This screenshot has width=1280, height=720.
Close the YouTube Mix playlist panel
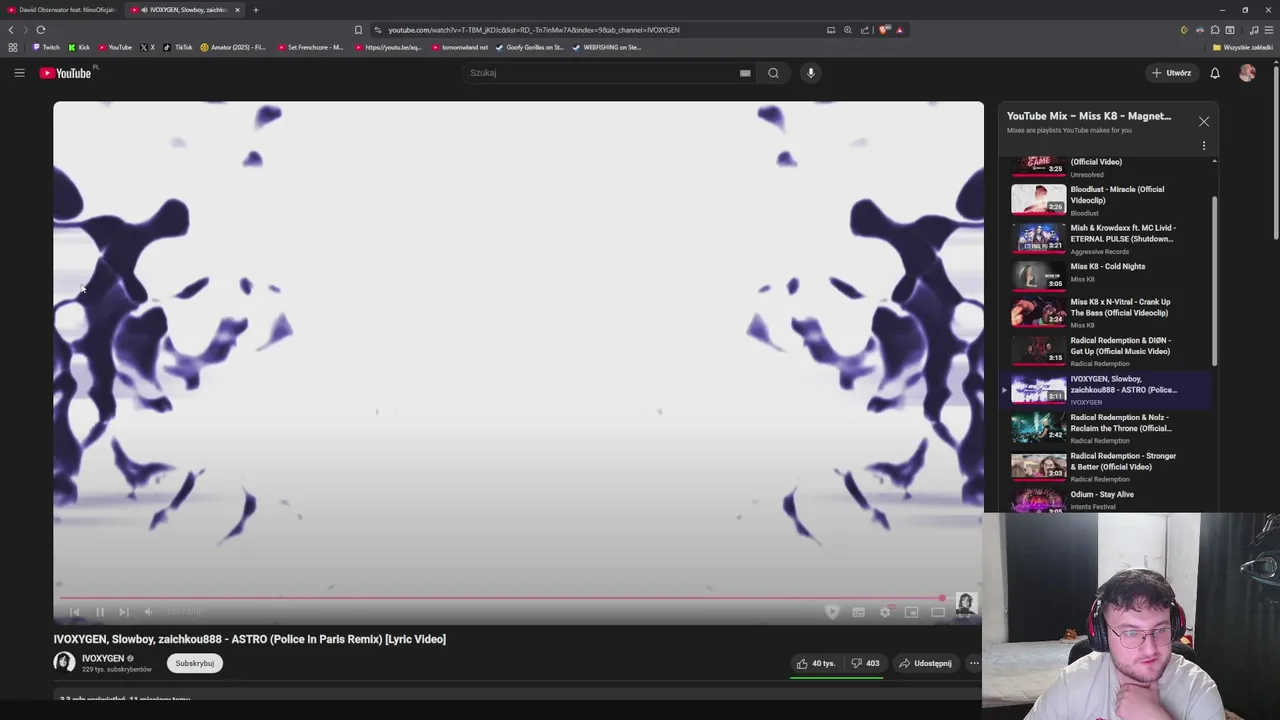coord(1204,121)
